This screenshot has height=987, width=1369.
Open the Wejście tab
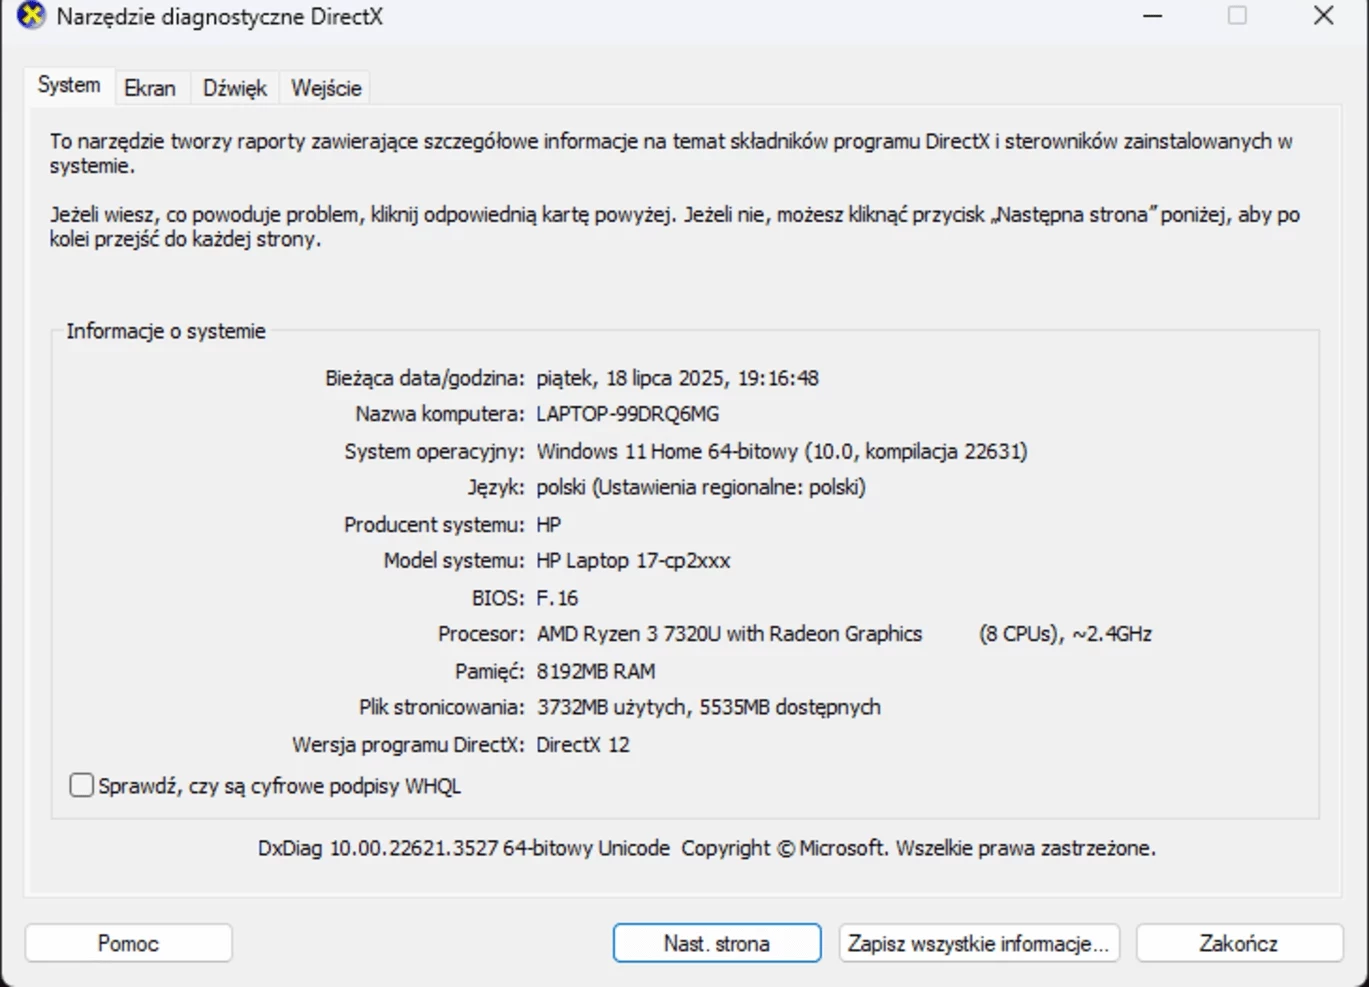[x=326, y=88]
